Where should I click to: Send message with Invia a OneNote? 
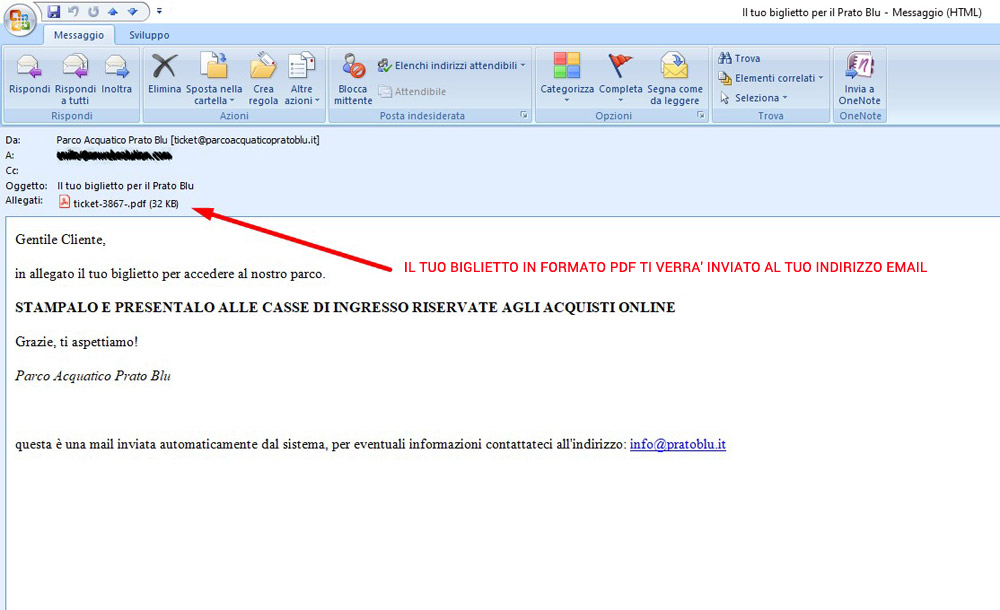tap(859, 78)
